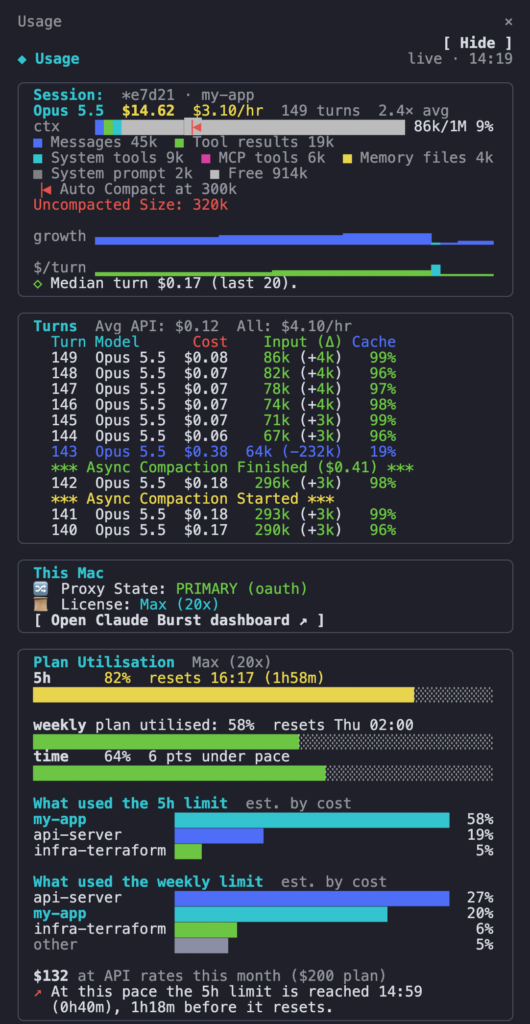
Task: Click the ctx context usage bar
Action: [250, 127]
